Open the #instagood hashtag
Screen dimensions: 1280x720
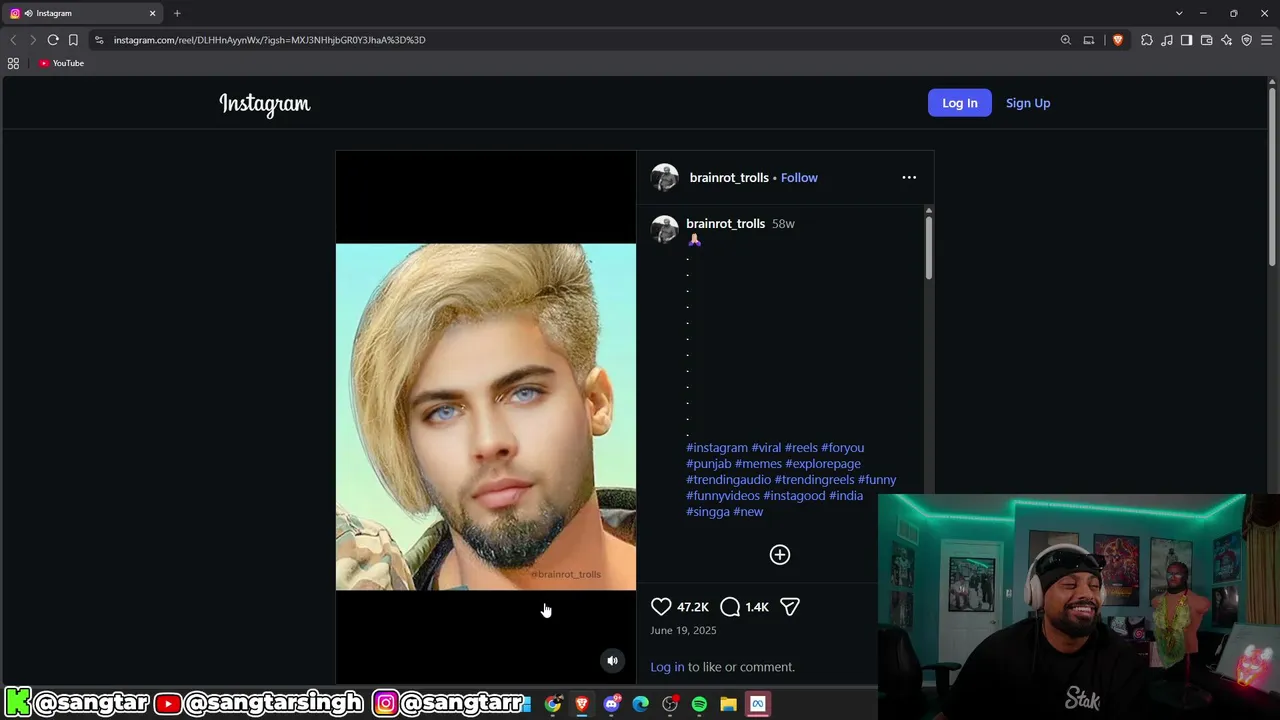(794, 496)
